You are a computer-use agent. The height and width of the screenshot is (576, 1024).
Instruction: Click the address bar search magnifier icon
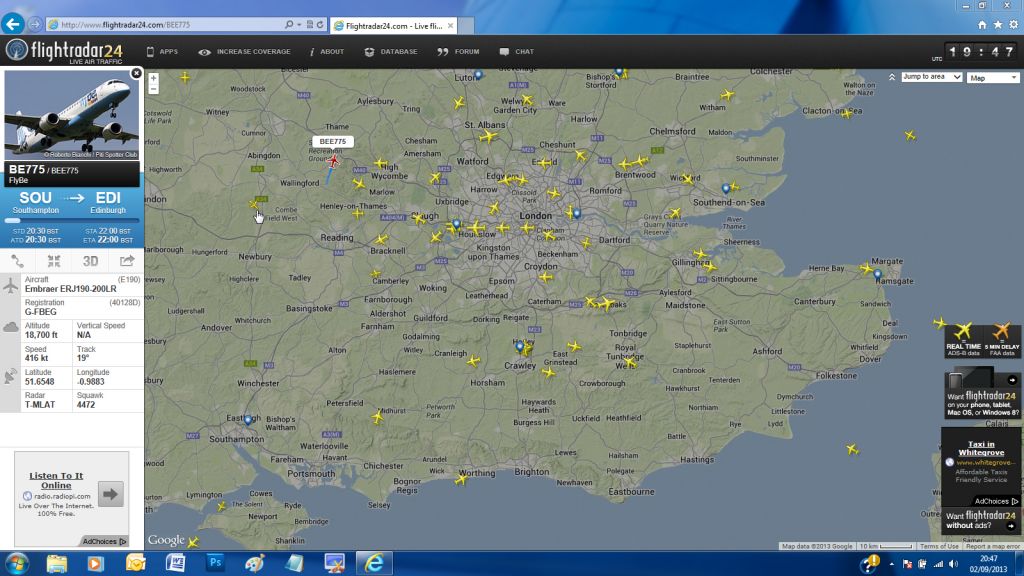(x=289, y=25)
